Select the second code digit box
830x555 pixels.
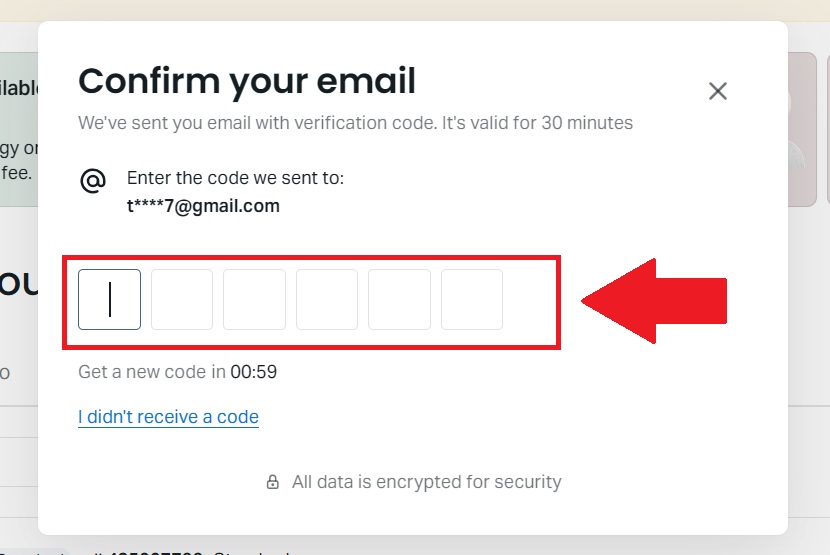coord(182,299)
